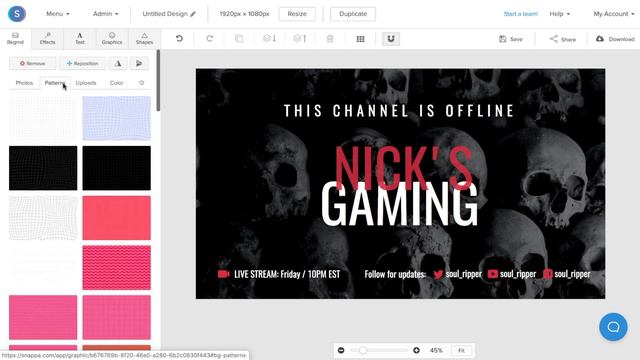This screenshot has height=360, width=640.
Task: Toggle the grid overlay icon
Action: point(360,39)
